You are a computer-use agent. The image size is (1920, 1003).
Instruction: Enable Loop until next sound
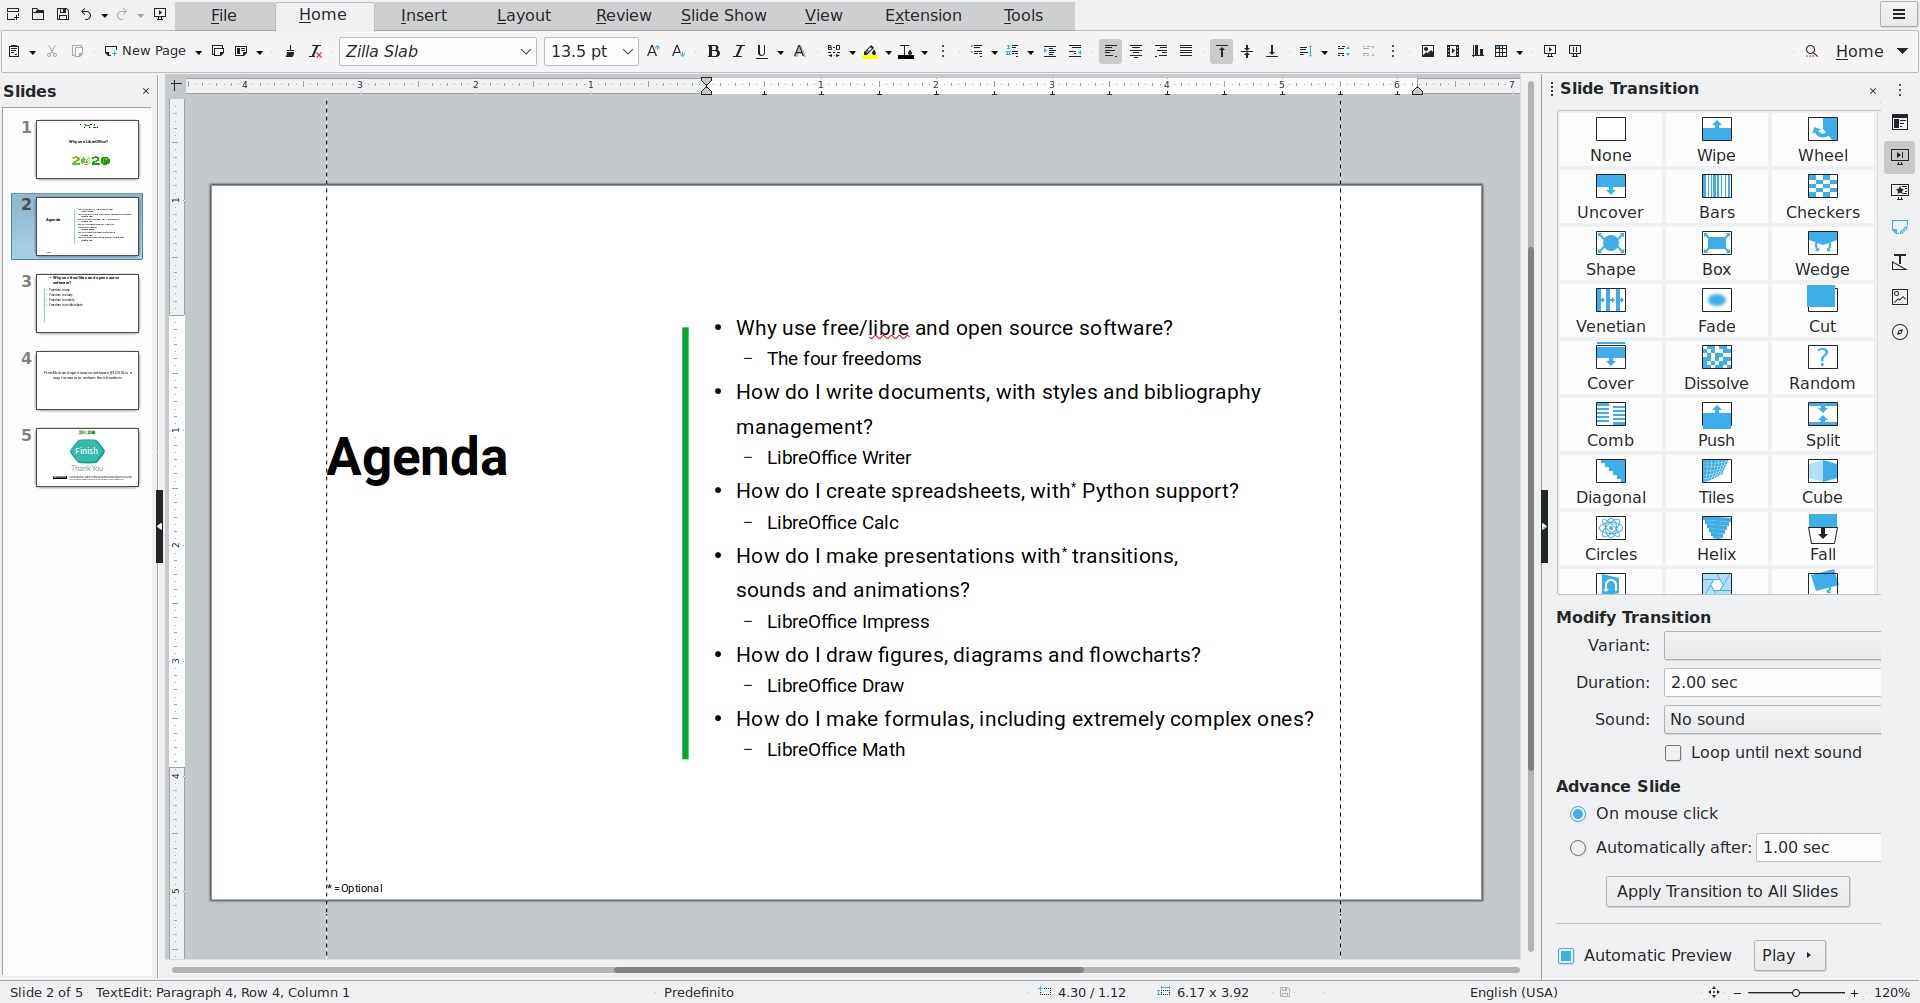(x=1675, y=752)
